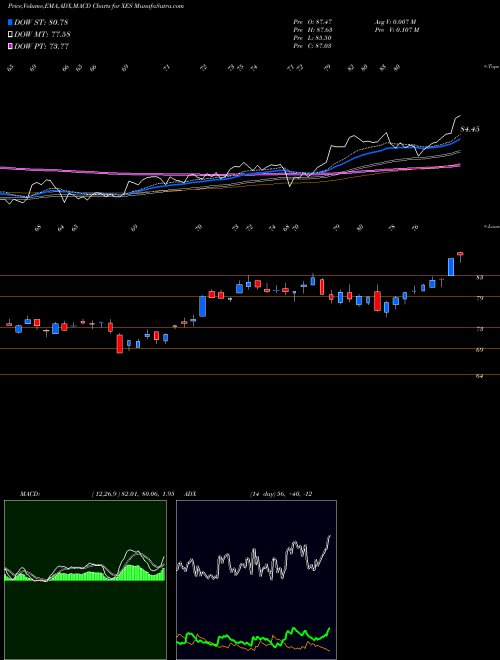Click the 79 price axis label
This screenshot has width=500, height=660.
[480, 298]
